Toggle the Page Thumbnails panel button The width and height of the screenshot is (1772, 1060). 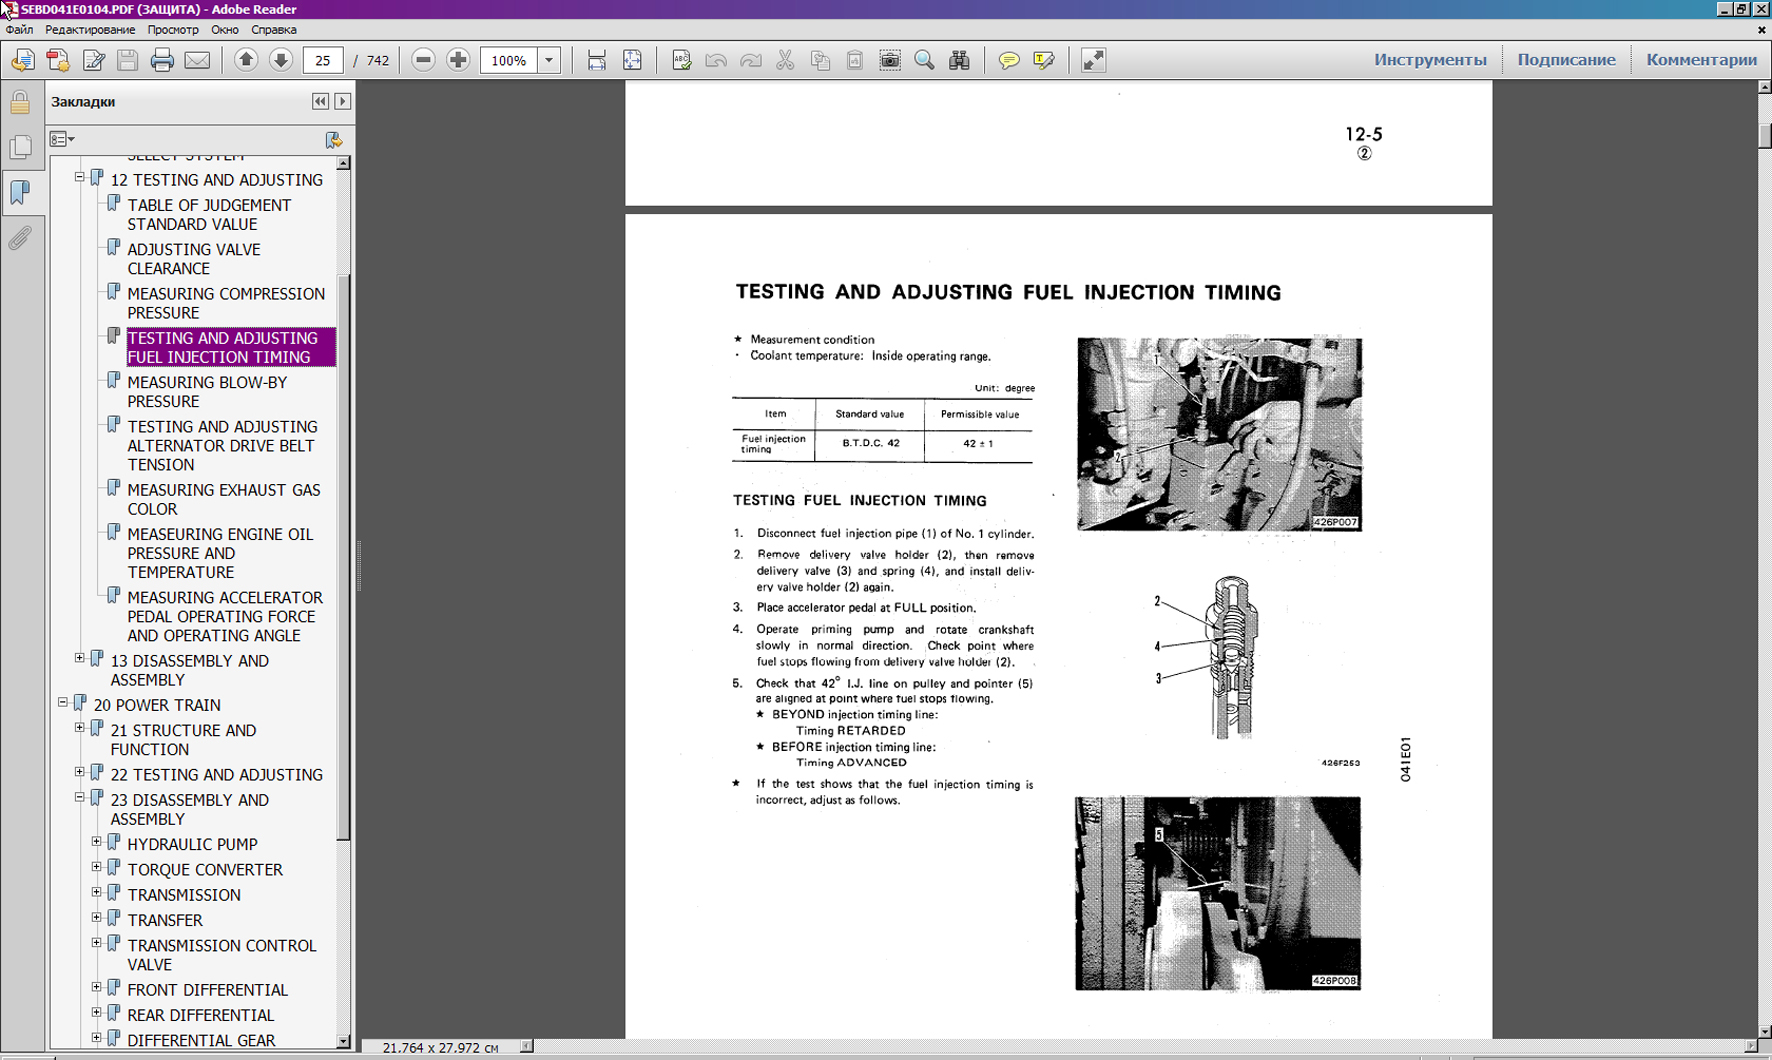pyautogui.click(x=20, y=147)
